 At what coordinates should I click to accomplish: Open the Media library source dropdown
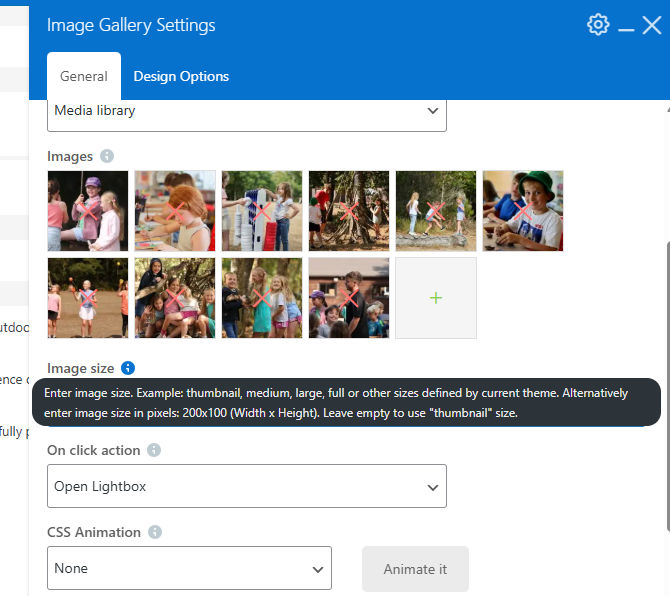click(247, 111)
